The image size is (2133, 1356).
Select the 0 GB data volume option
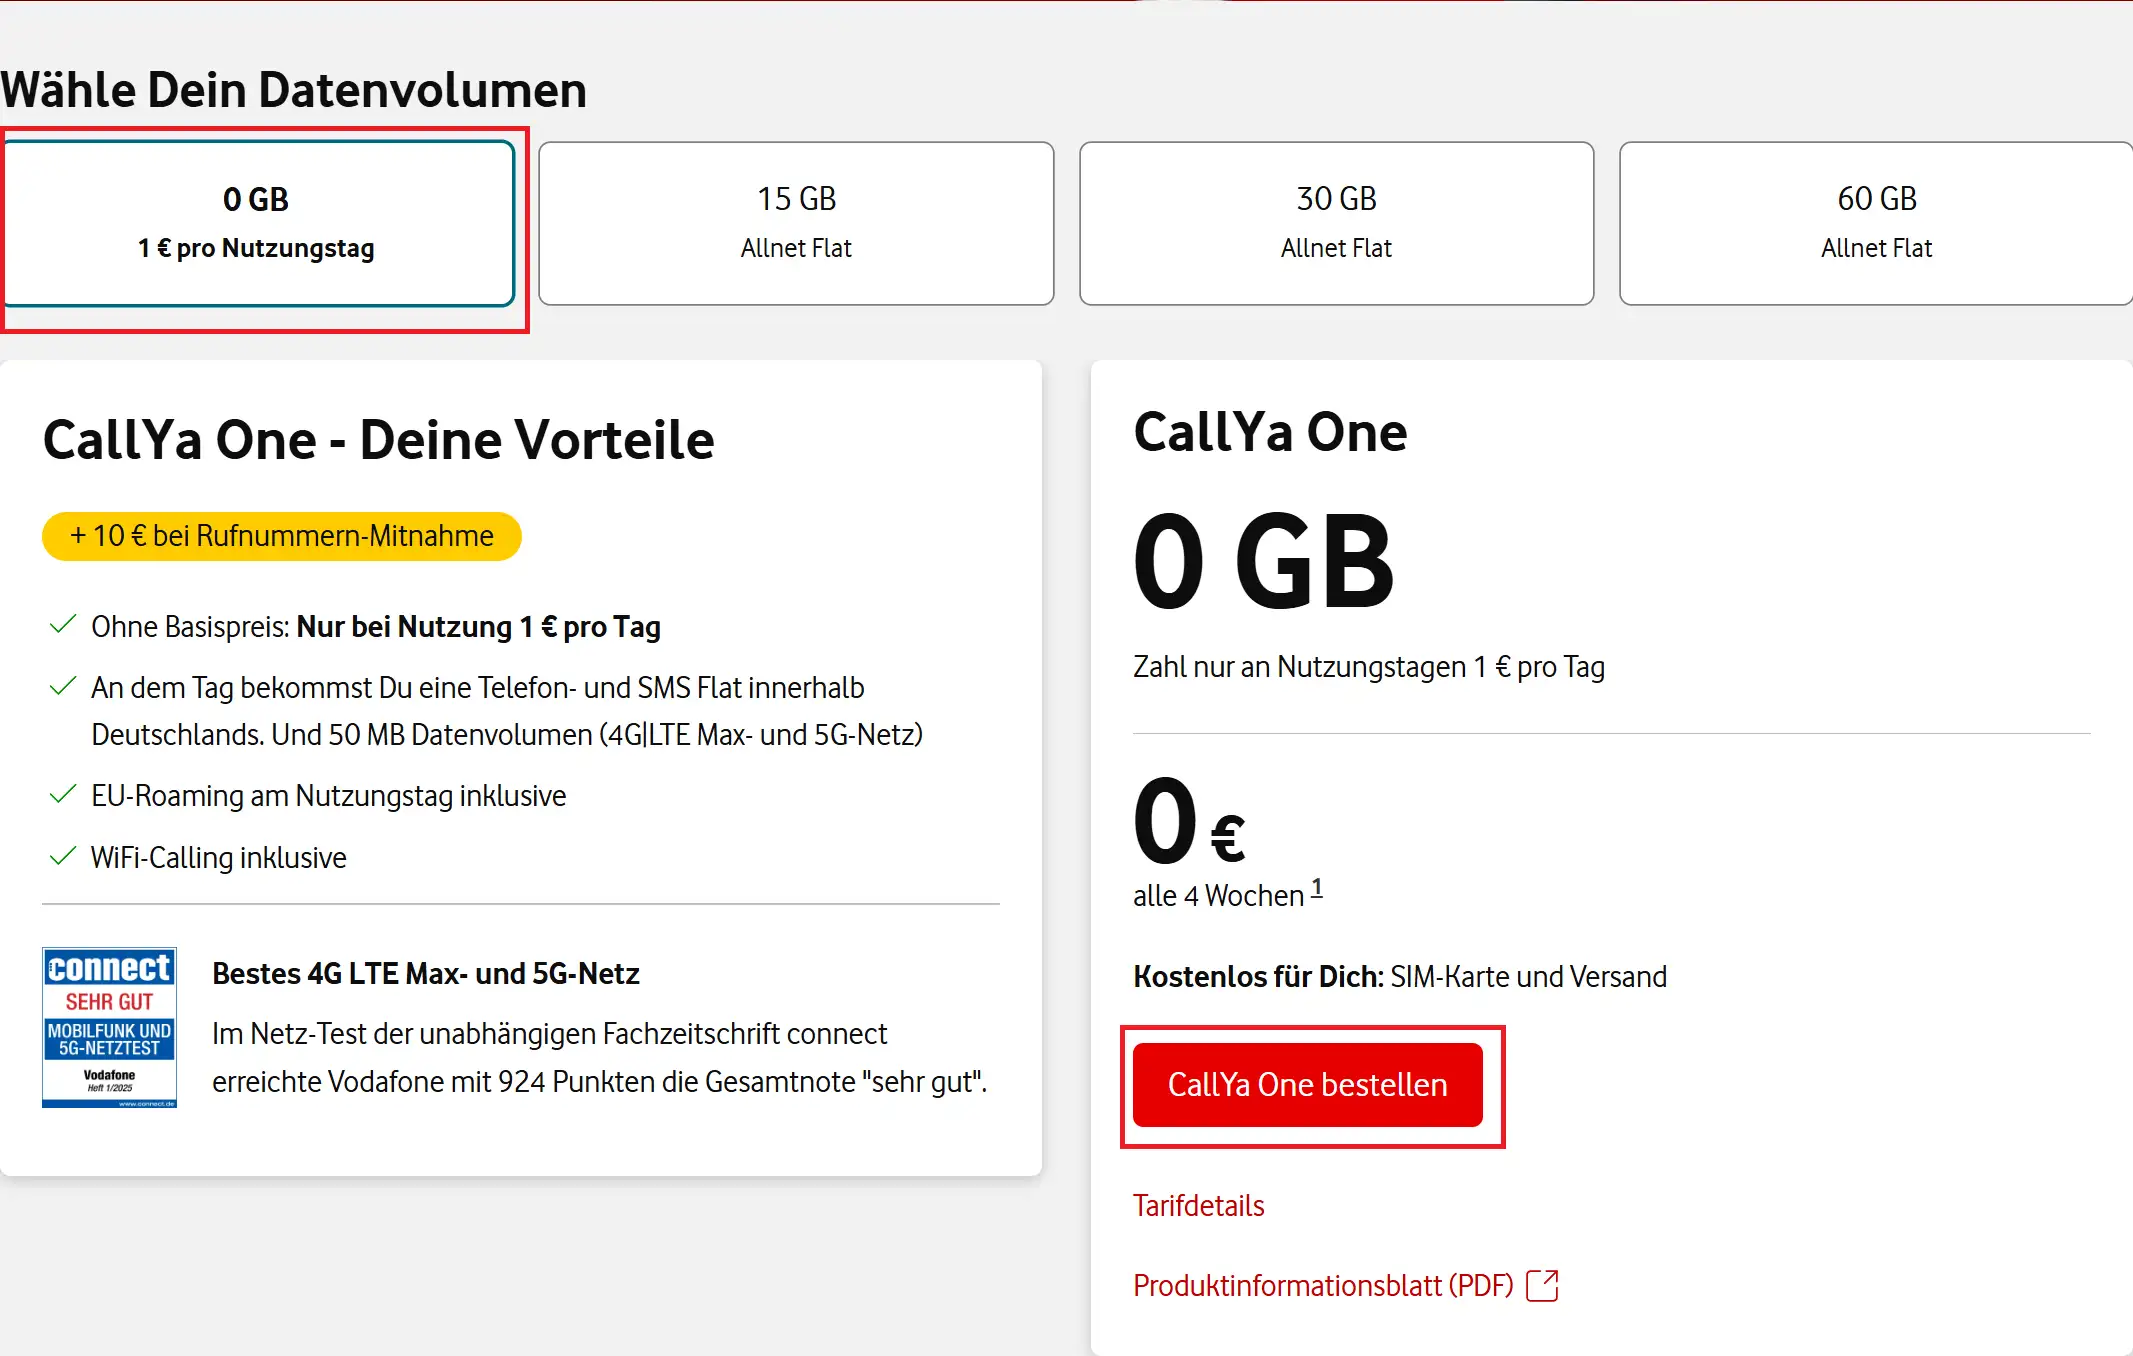tap(257, 223)
